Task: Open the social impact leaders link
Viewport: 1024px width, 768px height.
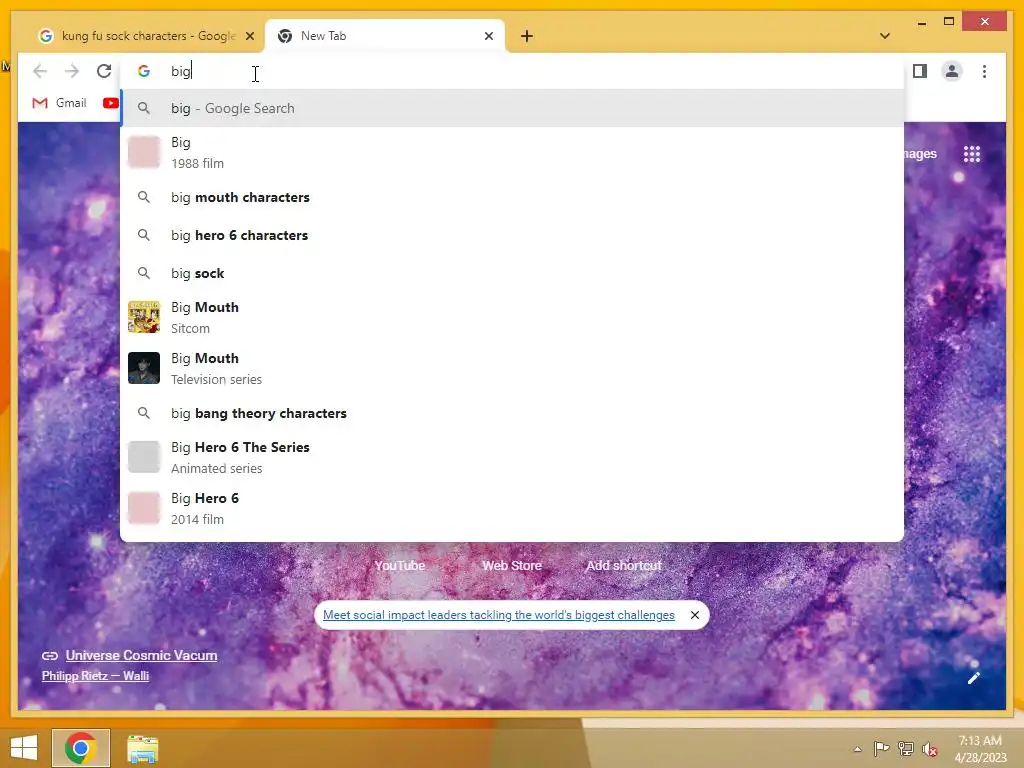Action: tap(499, 615)
